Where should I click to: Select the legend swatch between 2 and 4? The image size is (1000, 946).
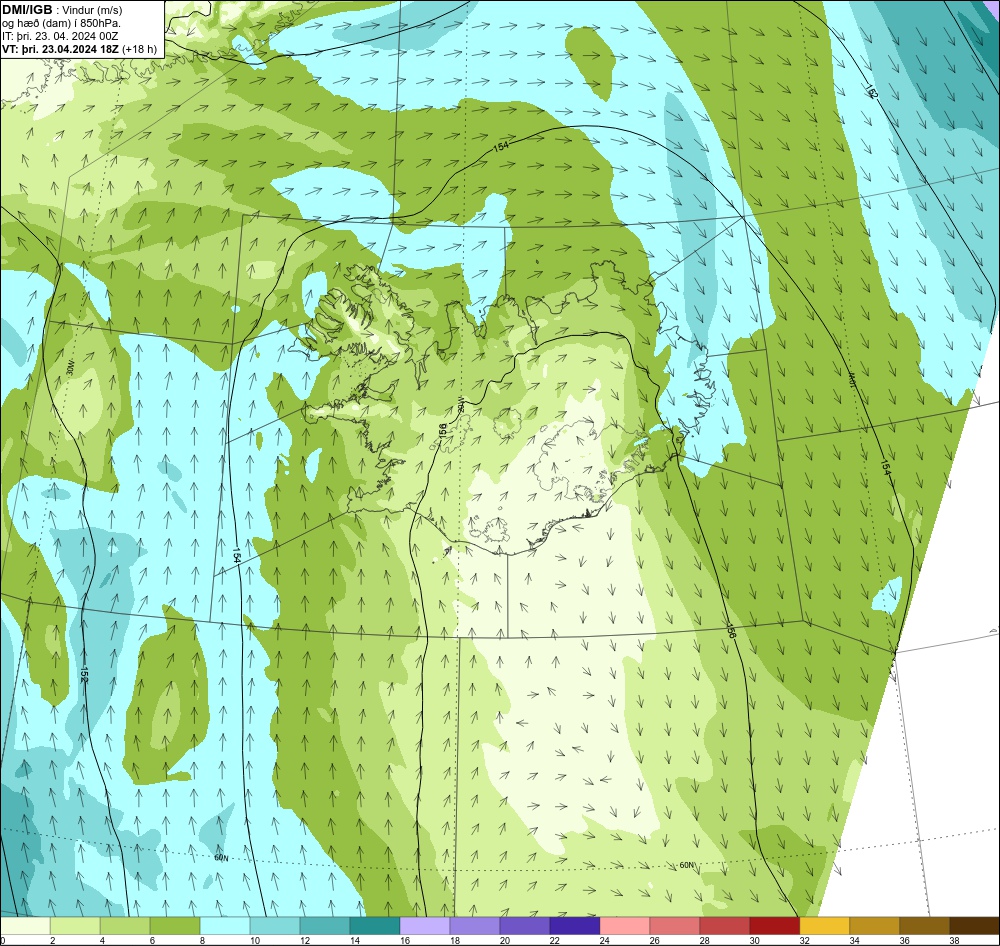[75, 926]
